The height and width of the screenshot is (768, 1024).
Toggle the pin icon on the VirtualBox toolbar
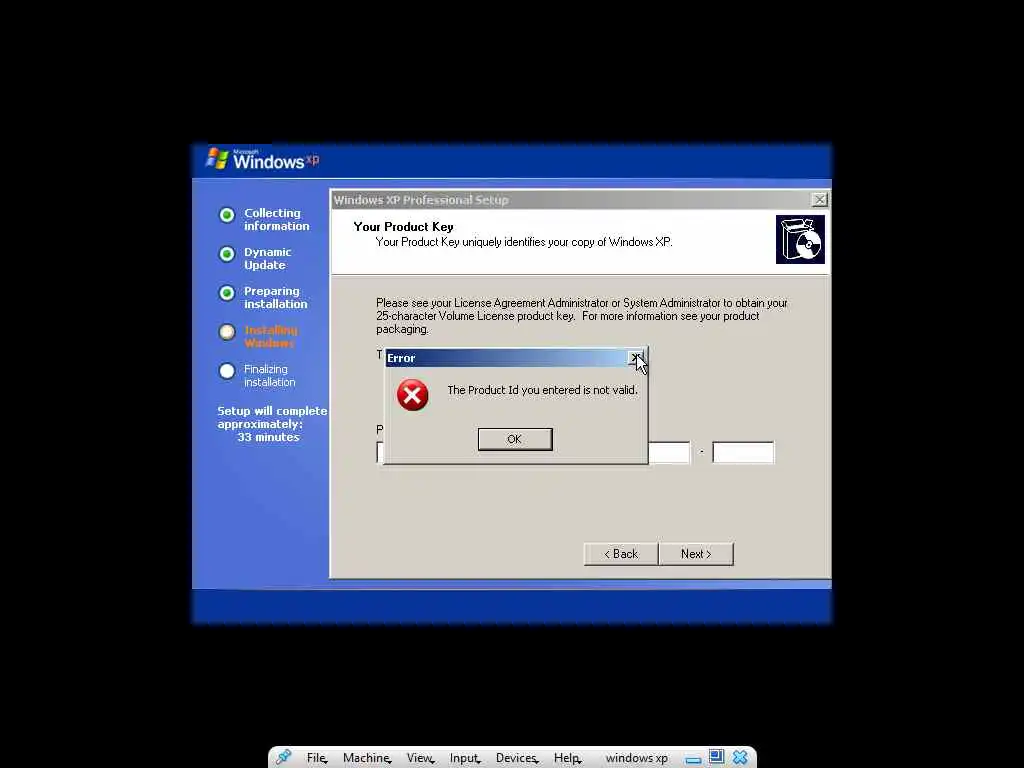[283, 758]
